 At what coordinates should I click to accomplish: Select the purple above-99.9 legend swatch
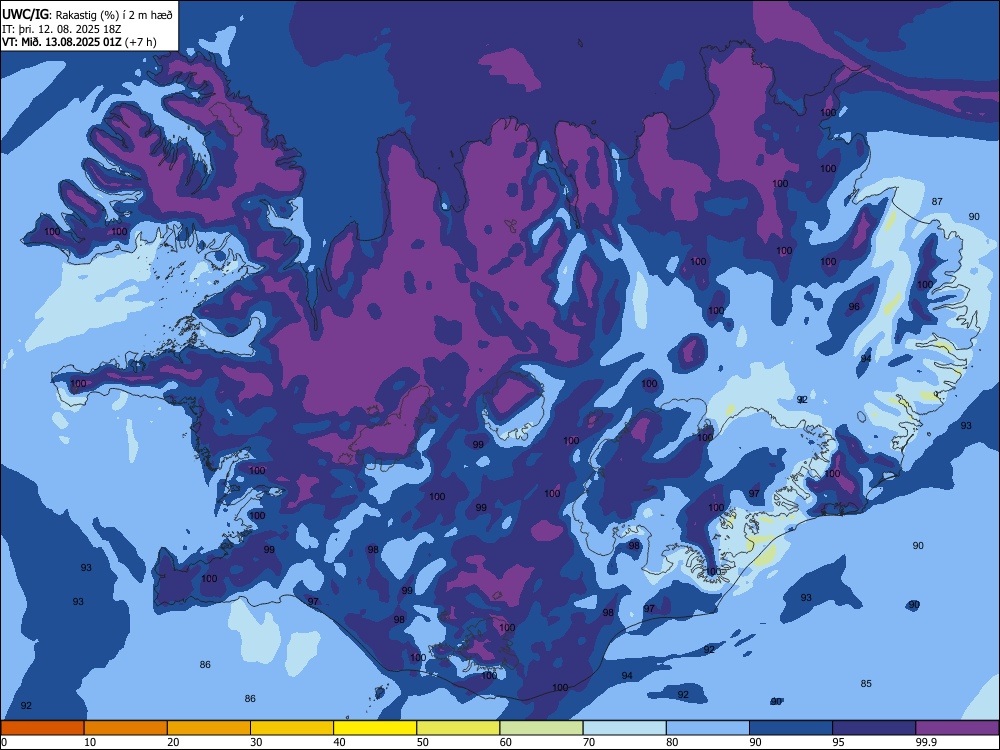click(x=957, y=728)
